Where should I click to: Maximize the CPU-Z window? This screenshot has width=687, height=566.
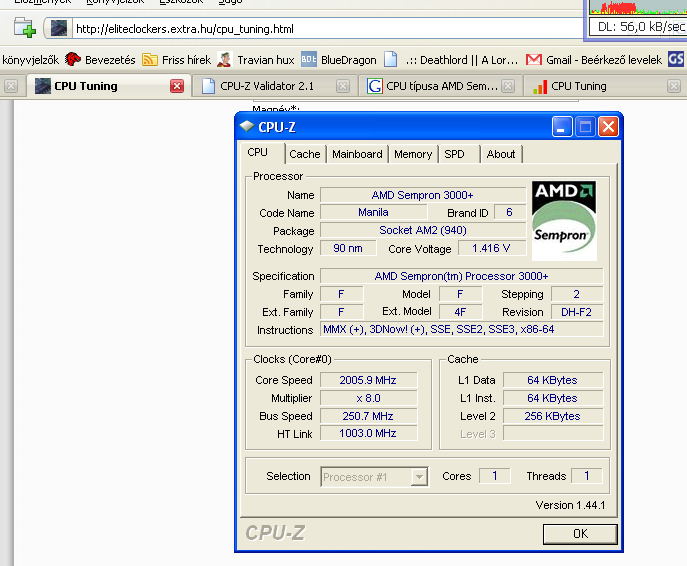click(585, 127)
